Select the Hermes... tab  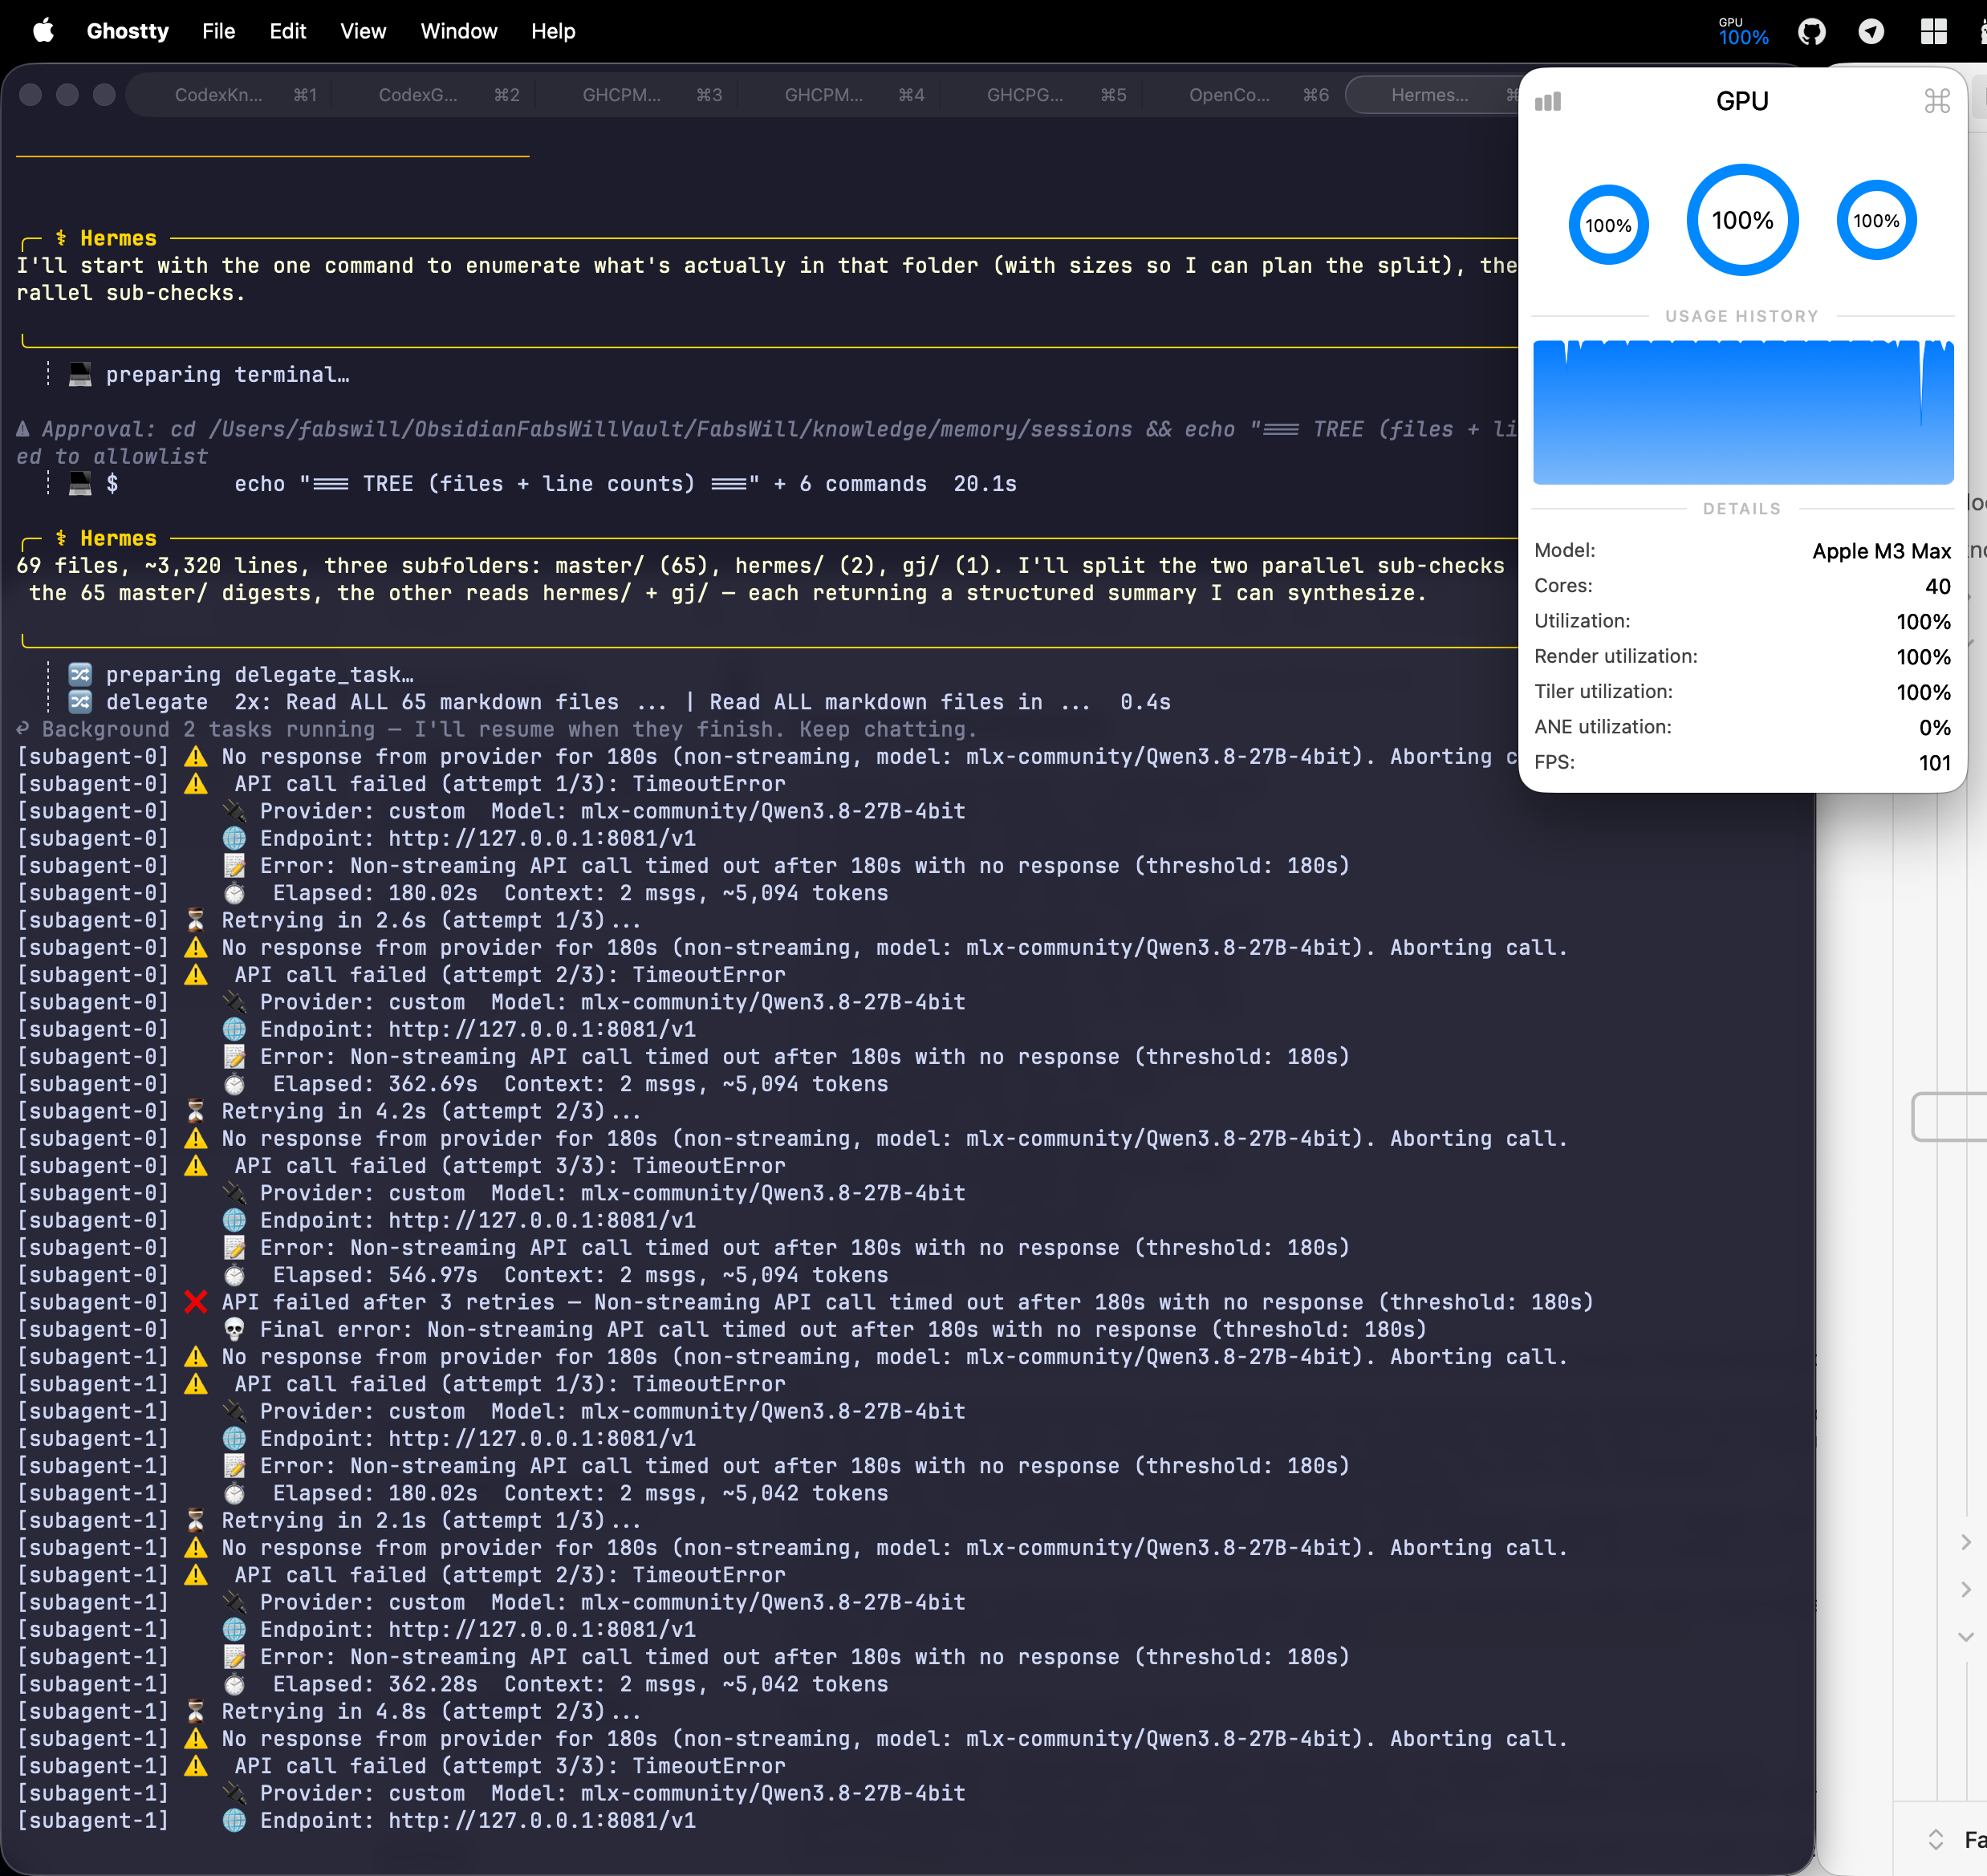(x=1433, y=95)
